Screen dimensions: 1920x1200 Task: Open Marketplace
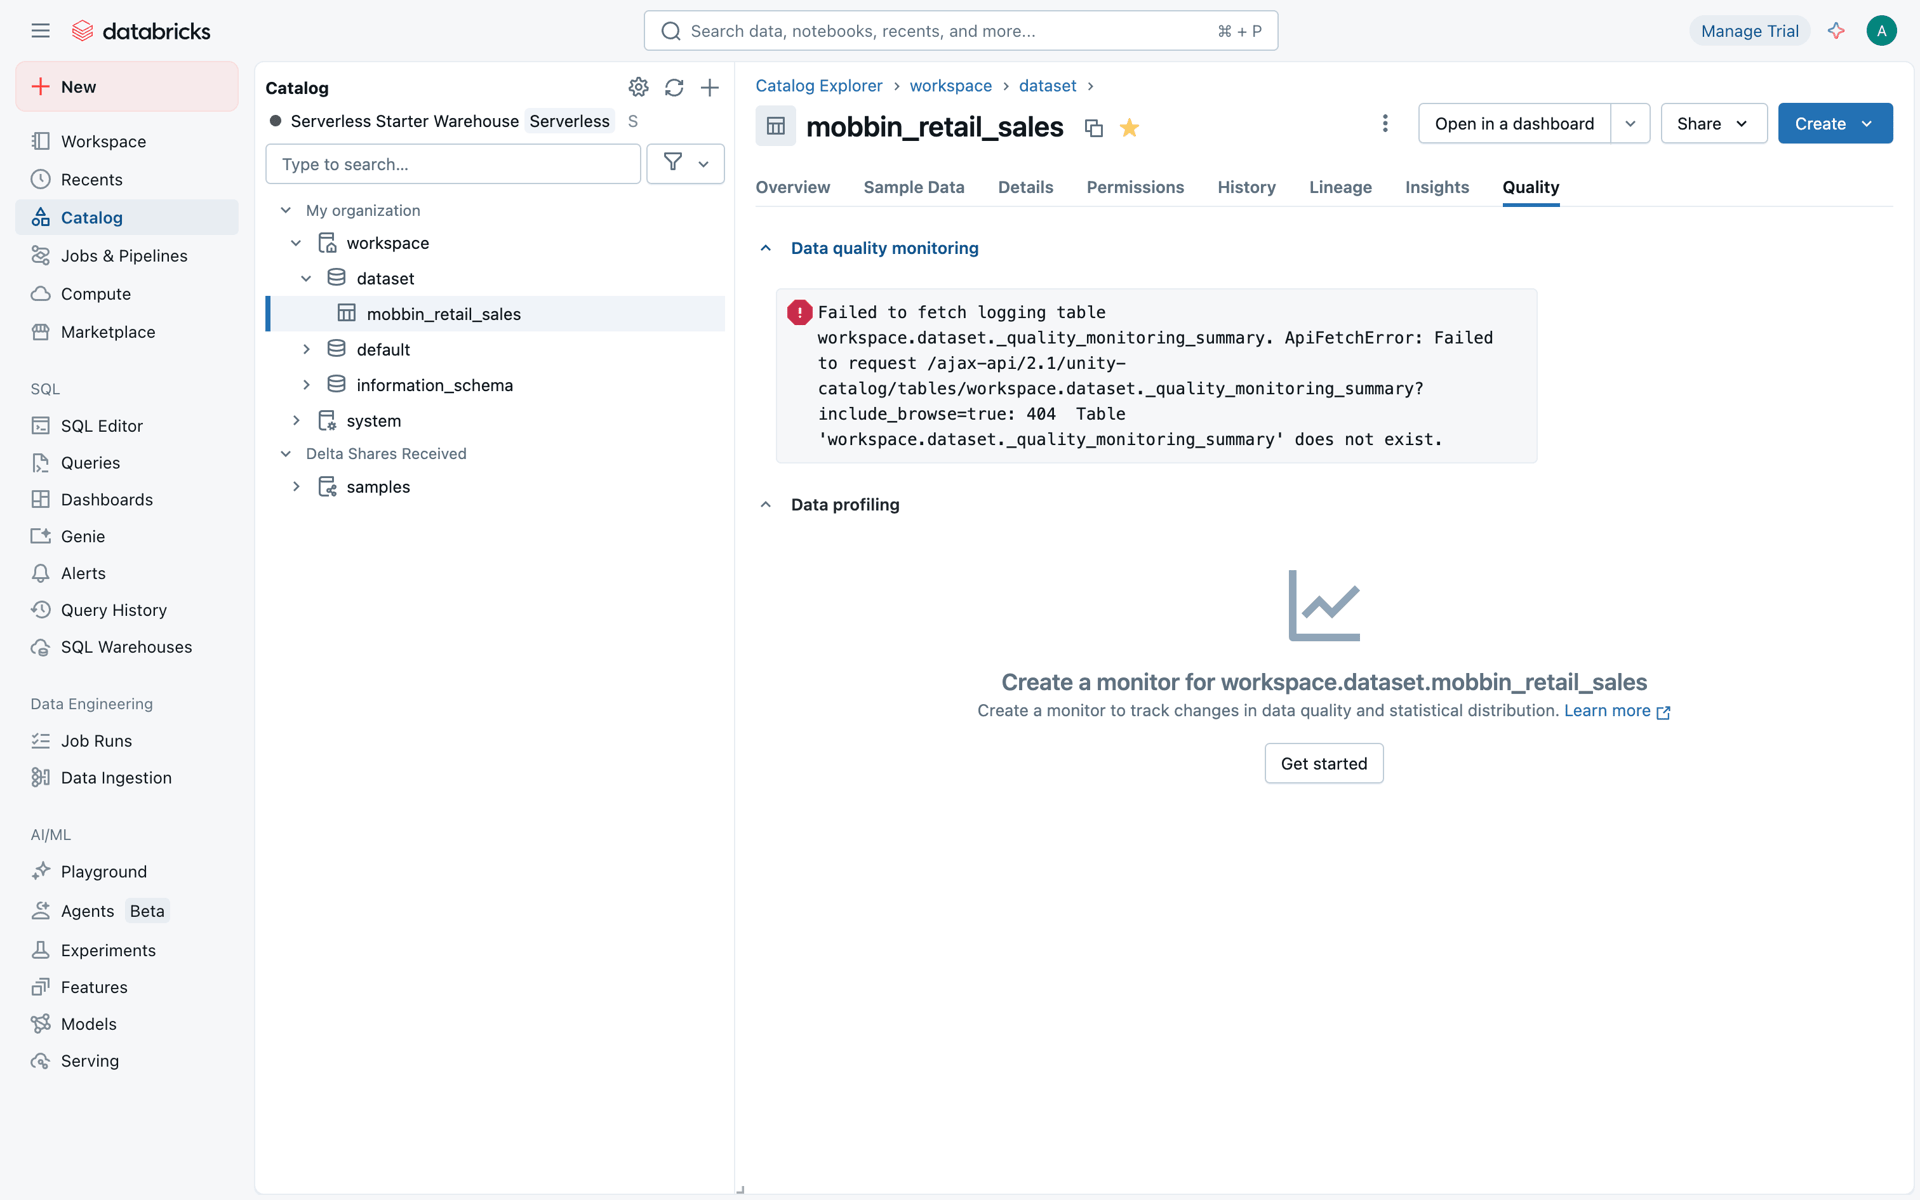(127, 331)
